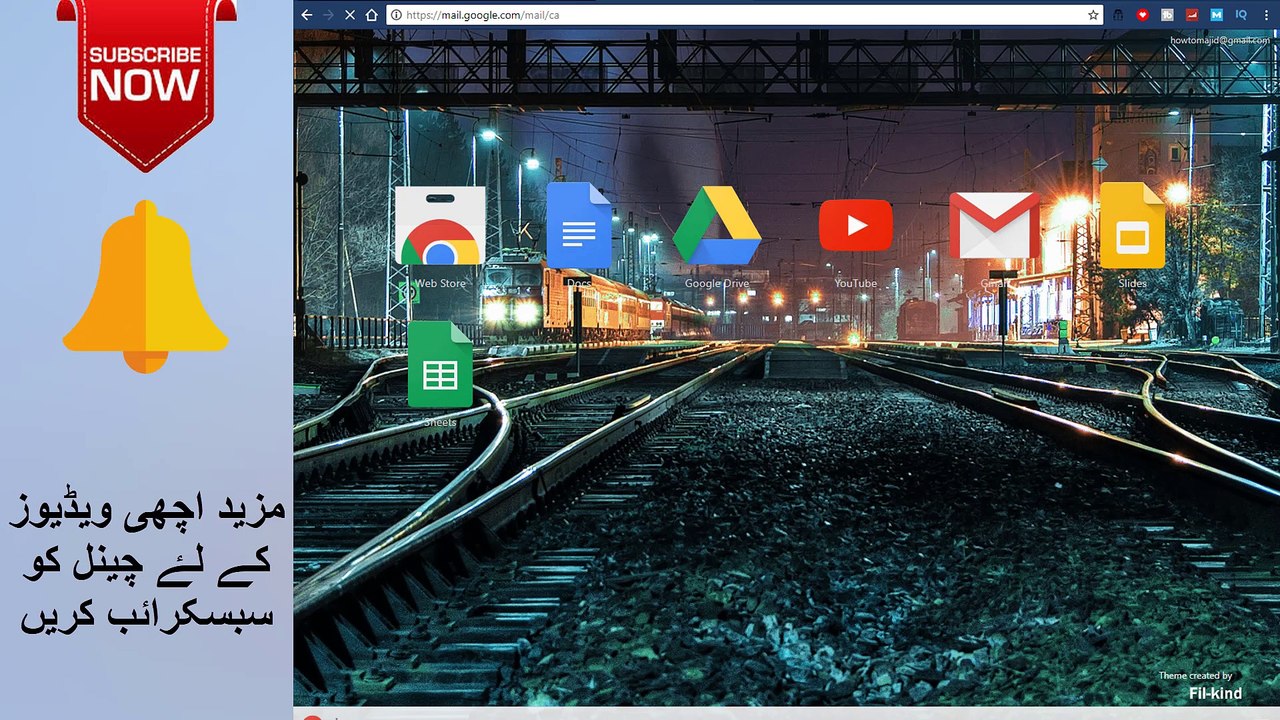View site information via the info icon

pos(396,15)
